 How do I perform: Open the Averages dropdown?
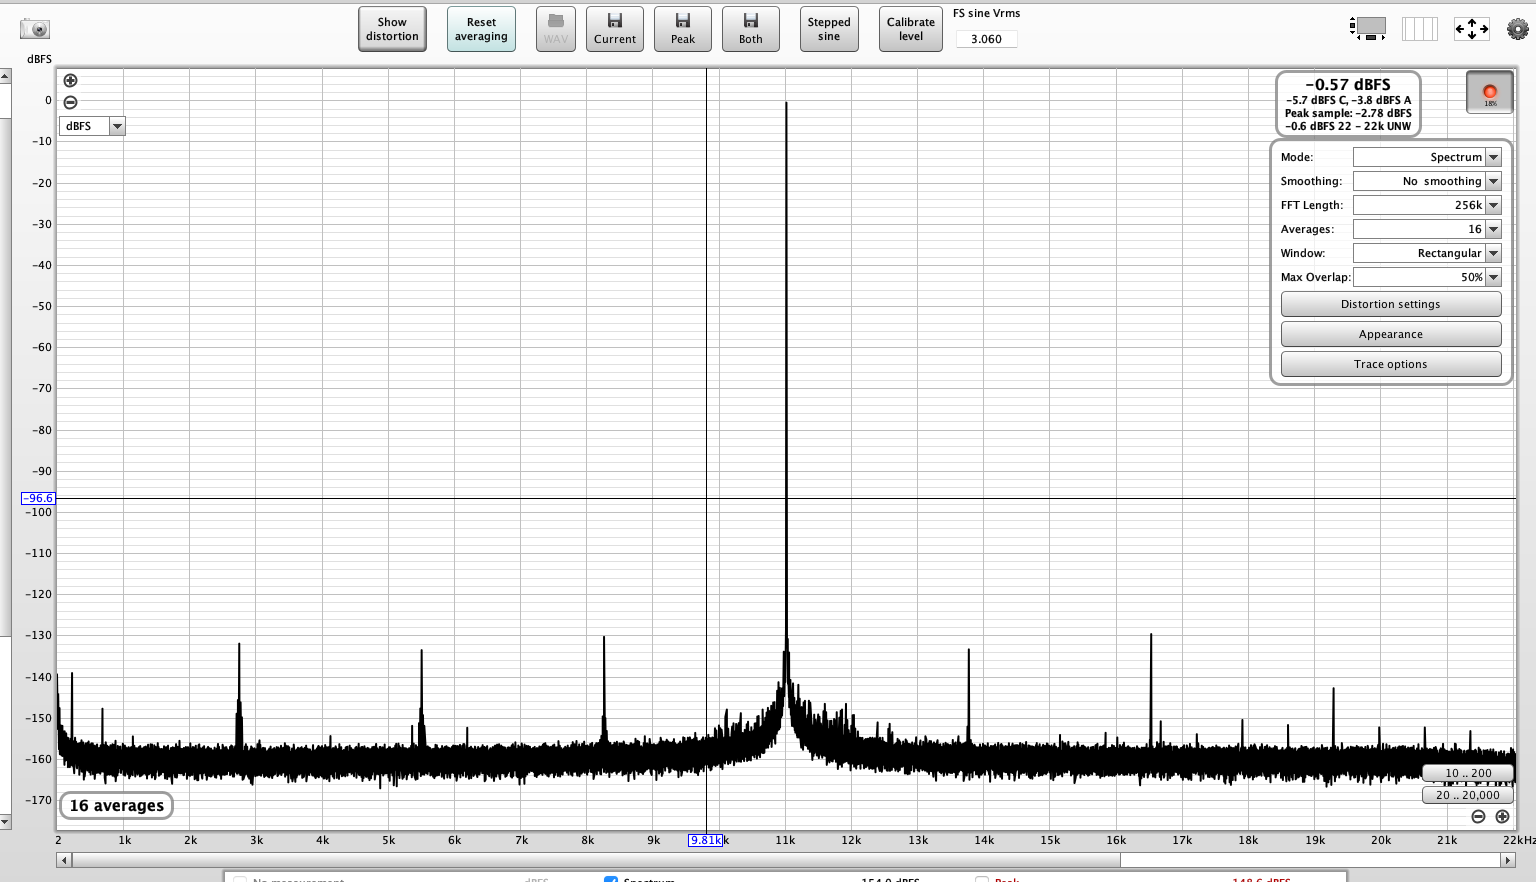[x=1427, y=229]
